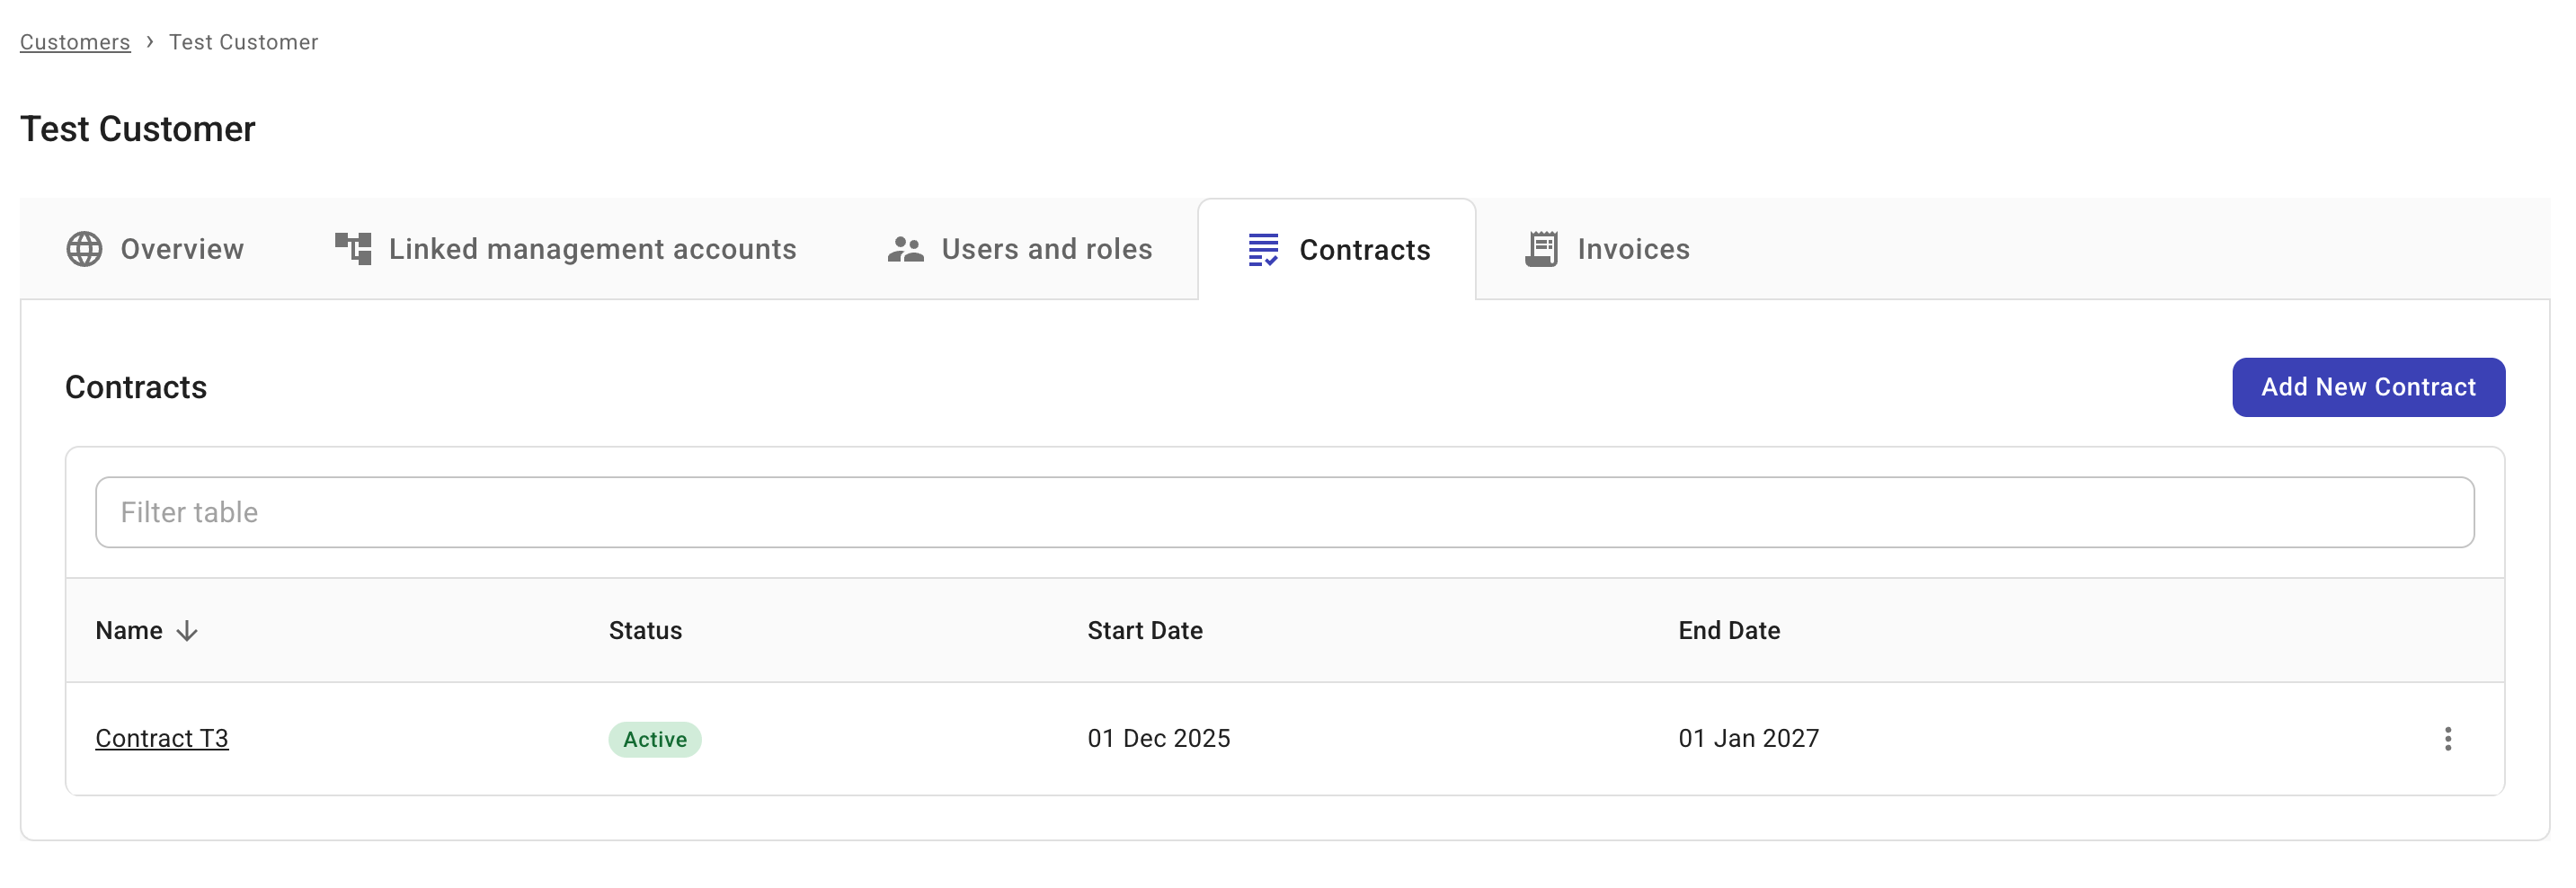Click Status column header to sort
This screenshot has width=2576, height=888.
(645, 631)
